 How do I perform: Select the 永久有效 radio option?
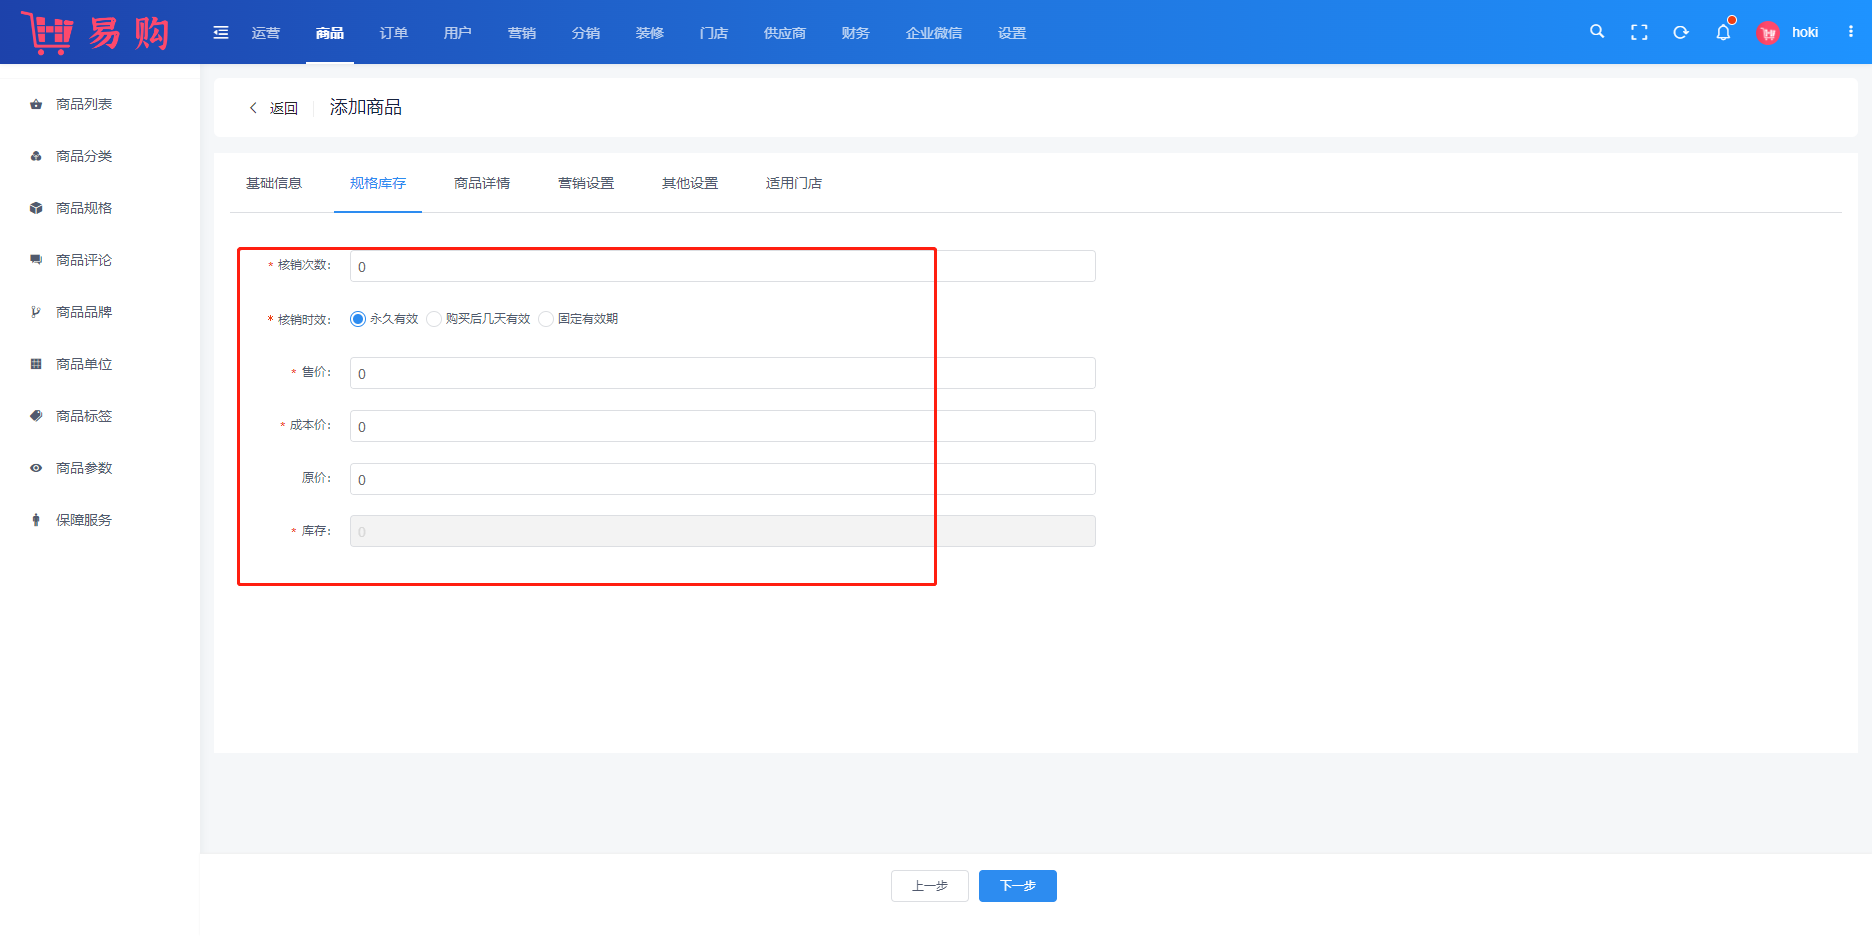click(x=358, y=319)
